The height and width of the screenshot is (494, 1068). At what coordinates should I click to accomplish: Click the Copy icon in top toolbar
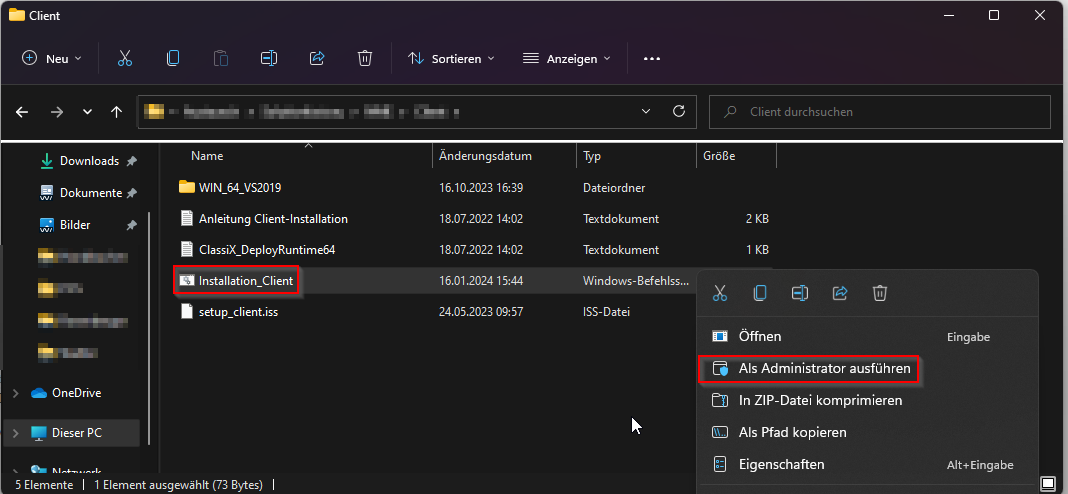tap(173, 59)
